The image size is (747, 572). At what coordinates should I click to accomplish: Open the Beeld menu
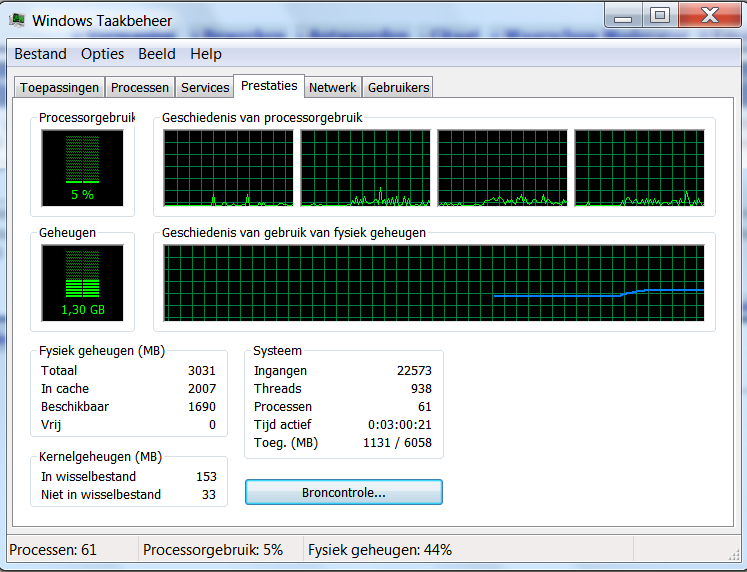click(x=157, y=54)
